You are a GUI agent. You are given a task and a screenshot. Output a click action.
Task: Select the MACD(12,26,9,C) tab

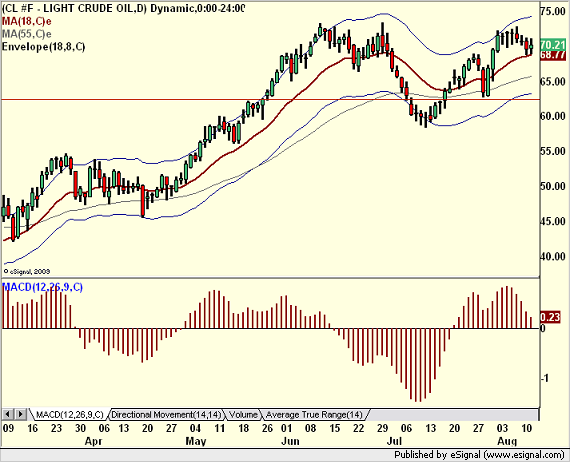(x=70, y=414)
